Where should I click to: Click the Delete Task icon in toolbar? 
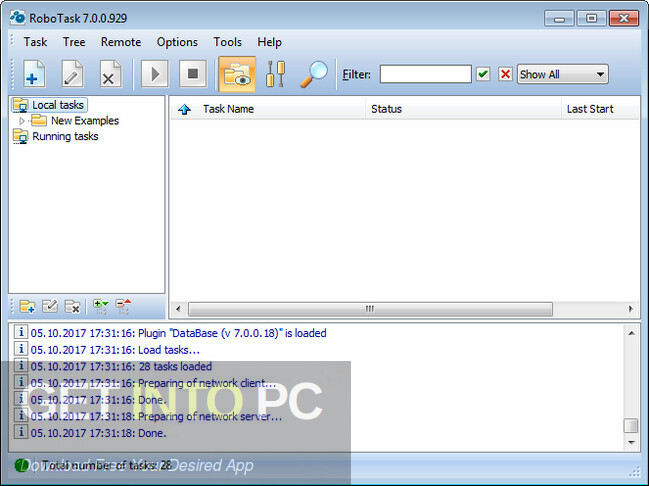click(110, 74)
